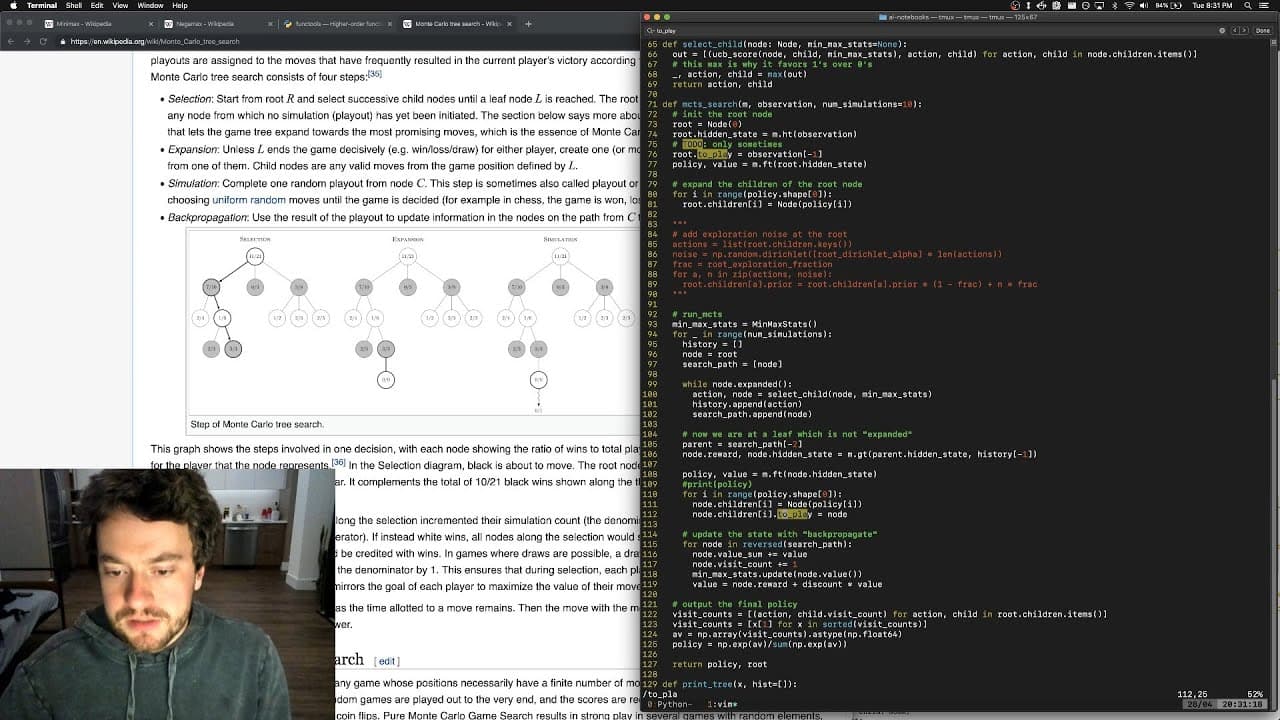1280x720 pixels.
Task: Click the '# run_mcts' comment line
Action: point(698,314)
